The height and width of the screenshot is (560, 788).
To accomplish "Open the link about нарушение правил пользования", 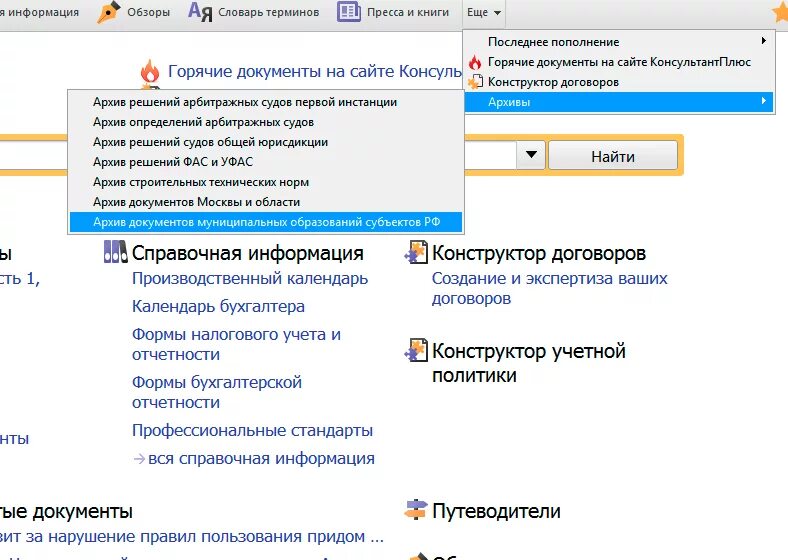I will point(192,536).
